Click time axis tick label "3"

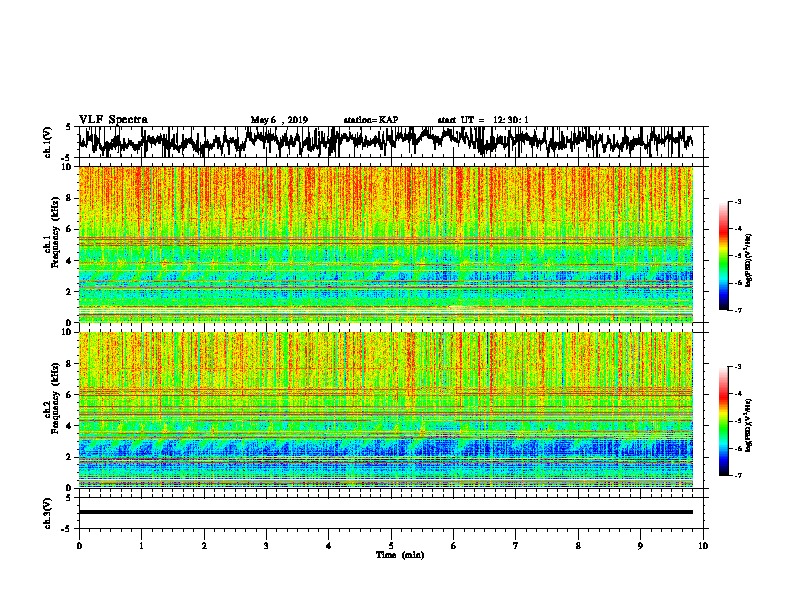coord(266,546)
